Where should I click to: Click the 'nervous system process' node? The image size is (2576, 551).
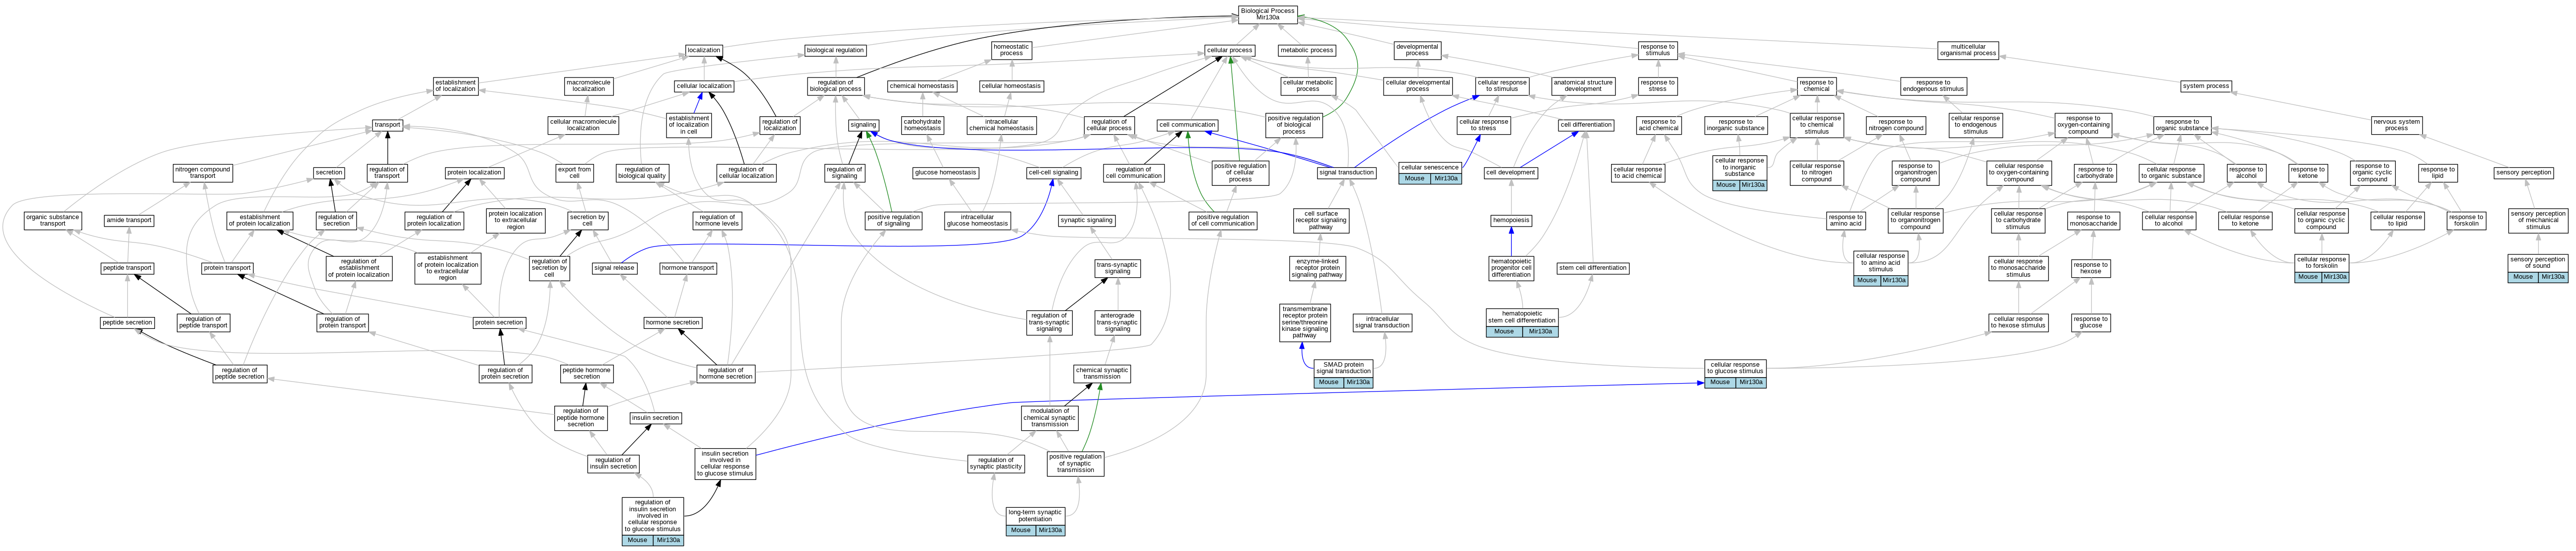coord(2397,125)
